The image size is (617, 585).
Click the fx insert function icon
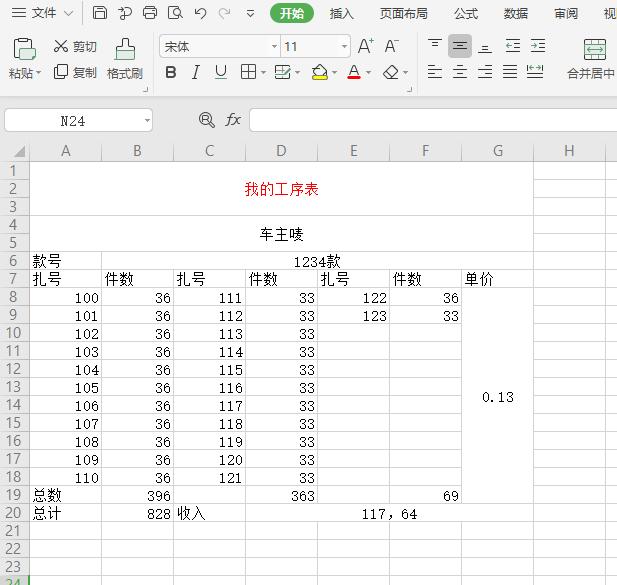(x=233, y=120)
